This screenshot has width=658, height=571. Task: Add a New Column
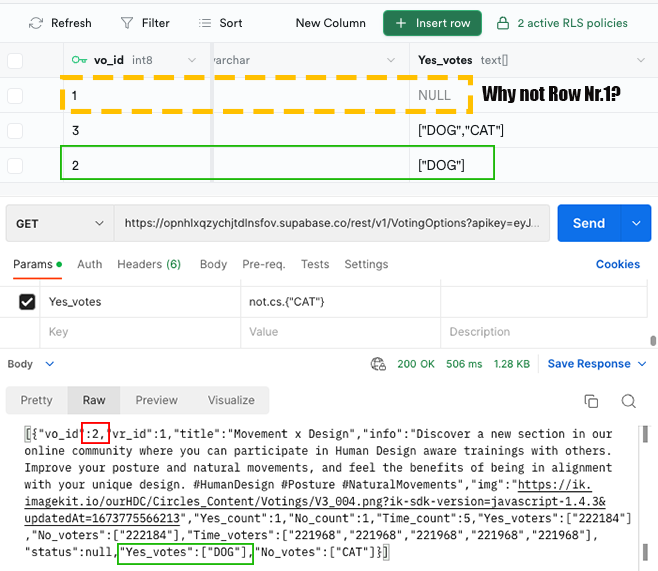pyautogui.click(x=330, y=23)
